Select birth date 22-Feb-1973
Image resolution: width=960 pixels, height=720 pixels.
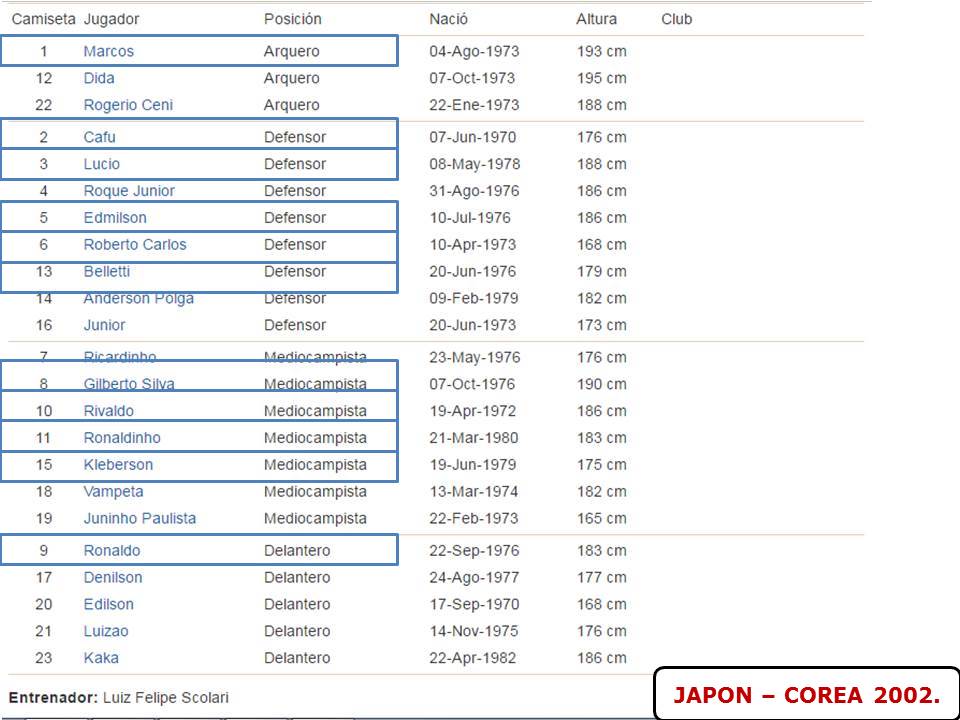pos(473,519)
